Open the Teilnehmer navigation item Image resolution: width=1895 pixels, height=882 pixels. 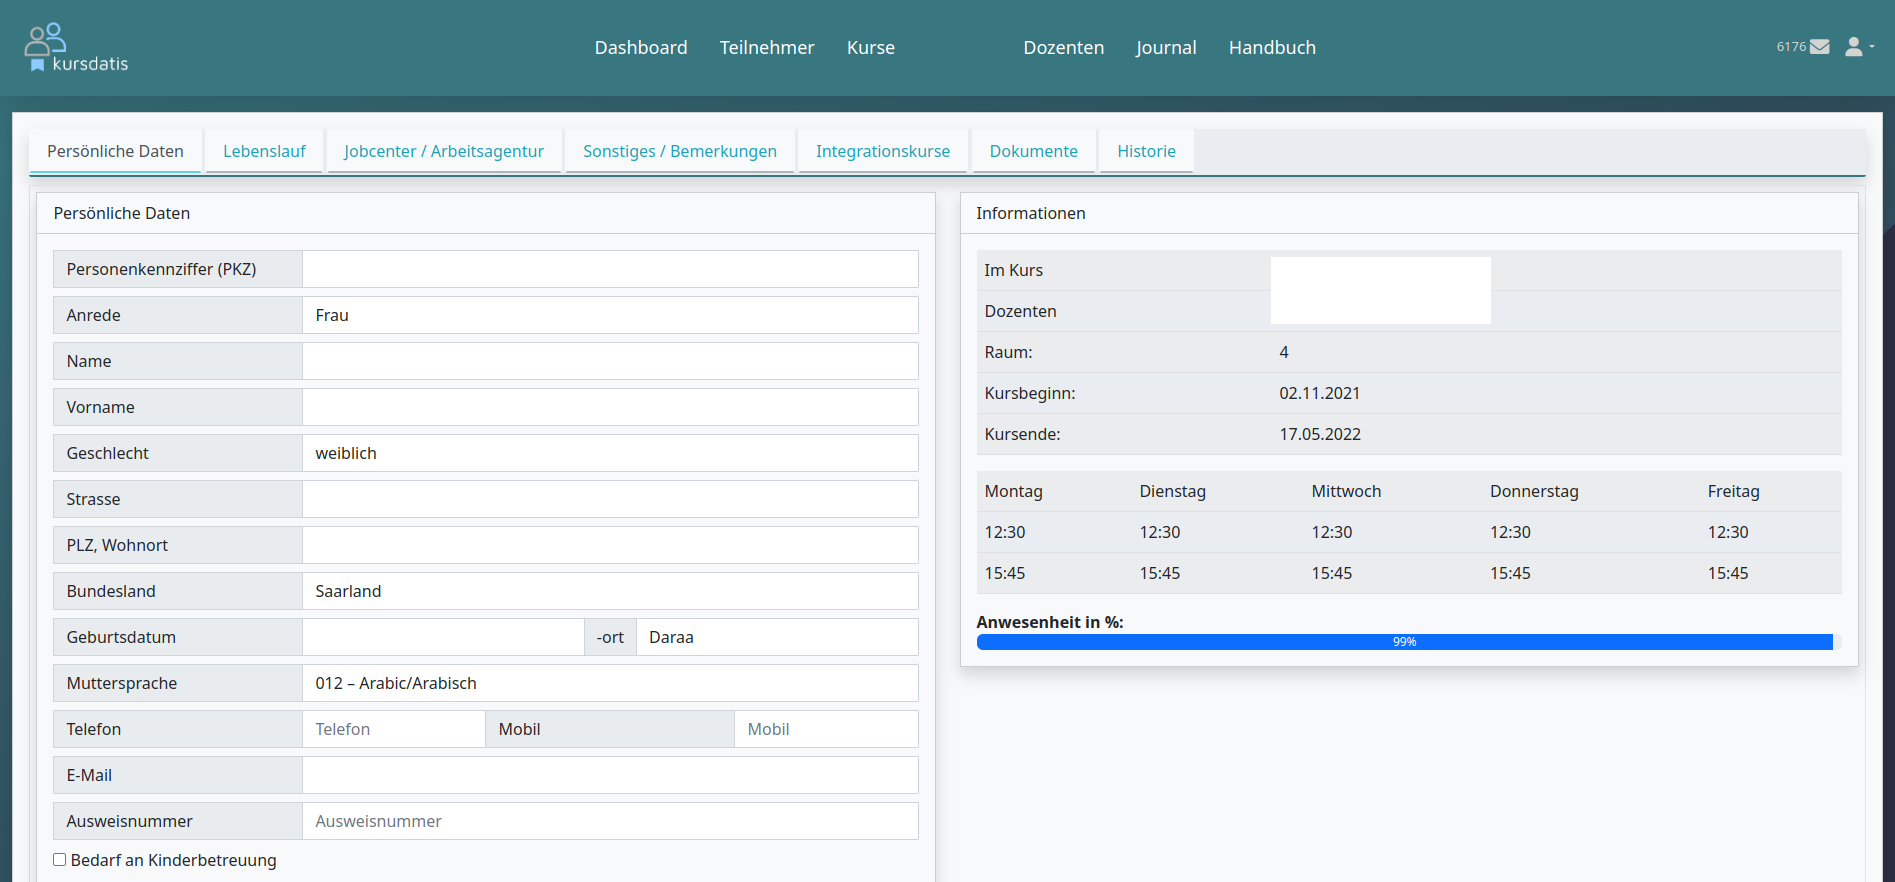click(766, 48)
